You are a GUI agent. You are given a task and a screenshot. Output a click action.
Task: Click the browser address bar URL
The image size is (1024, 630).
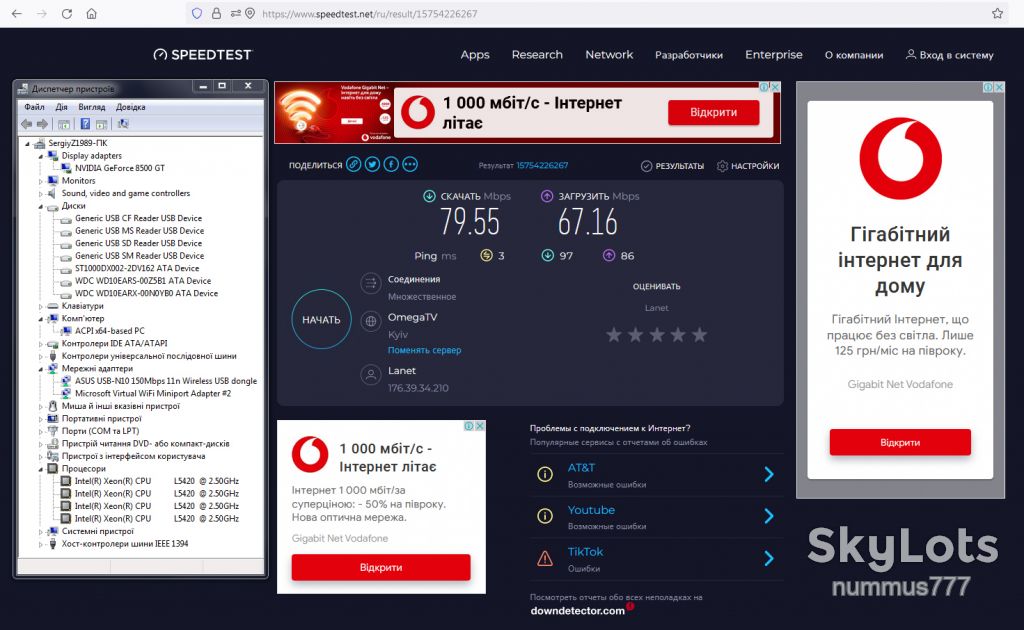370,14
